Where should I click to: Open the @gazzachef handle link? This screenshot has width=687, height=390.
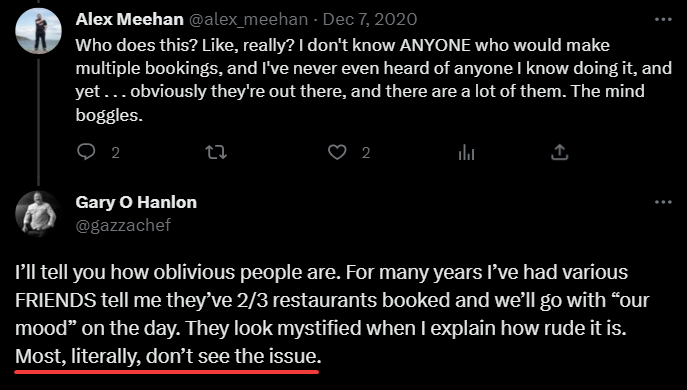123,225
